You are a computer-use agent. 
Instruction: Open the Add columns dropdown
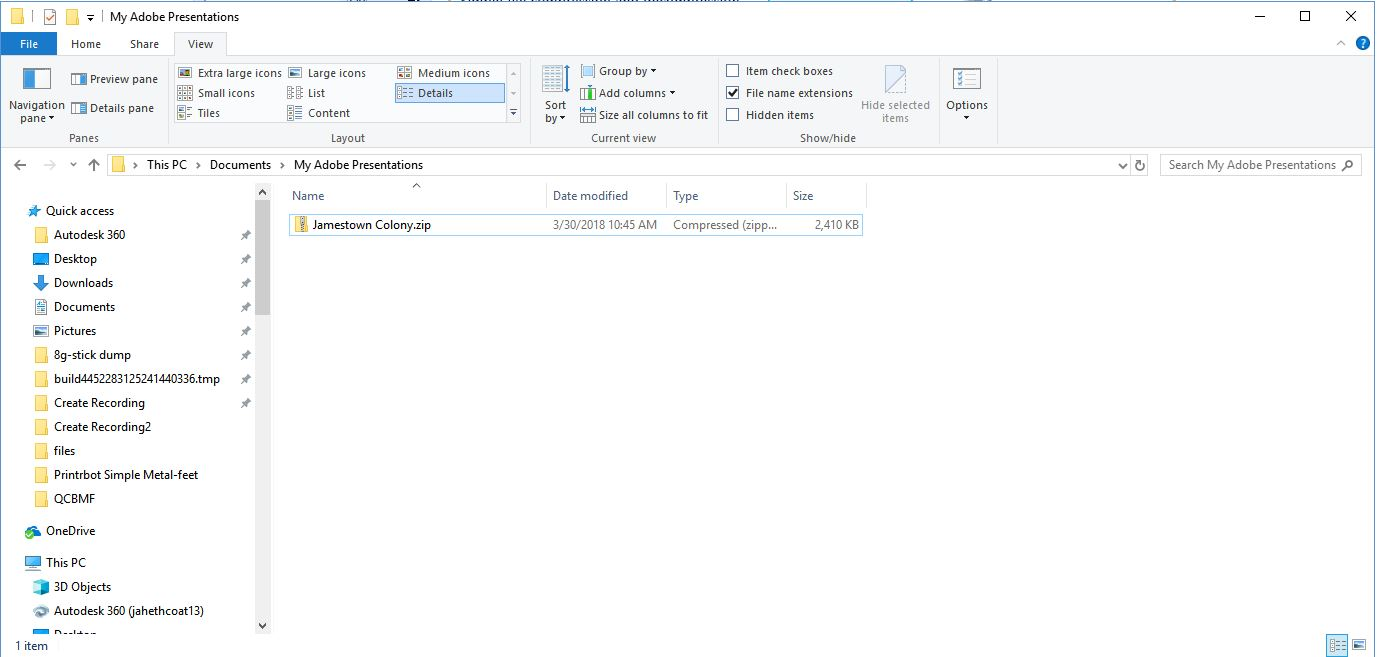pos(627,93)
